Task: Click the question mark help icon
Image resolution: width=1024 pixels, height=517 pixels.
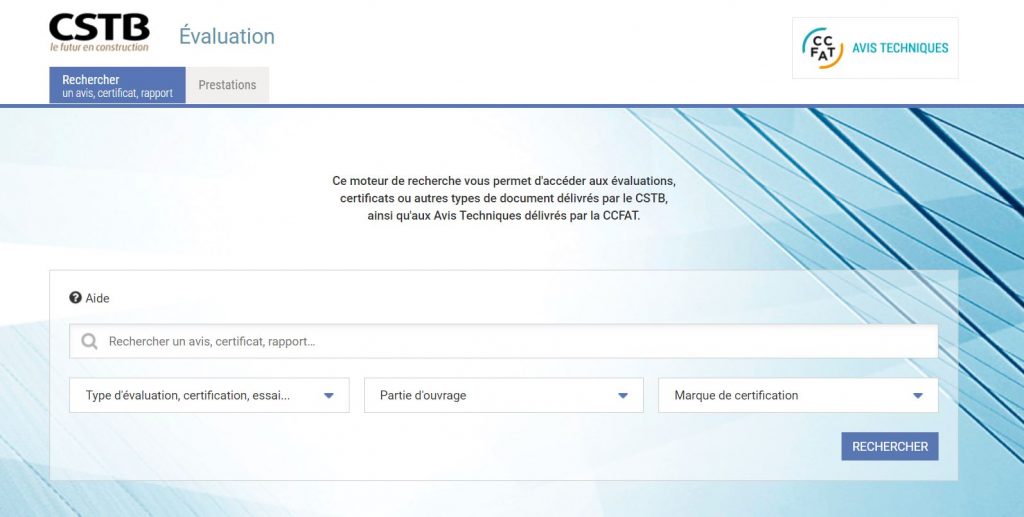Action: coord(75,298)
